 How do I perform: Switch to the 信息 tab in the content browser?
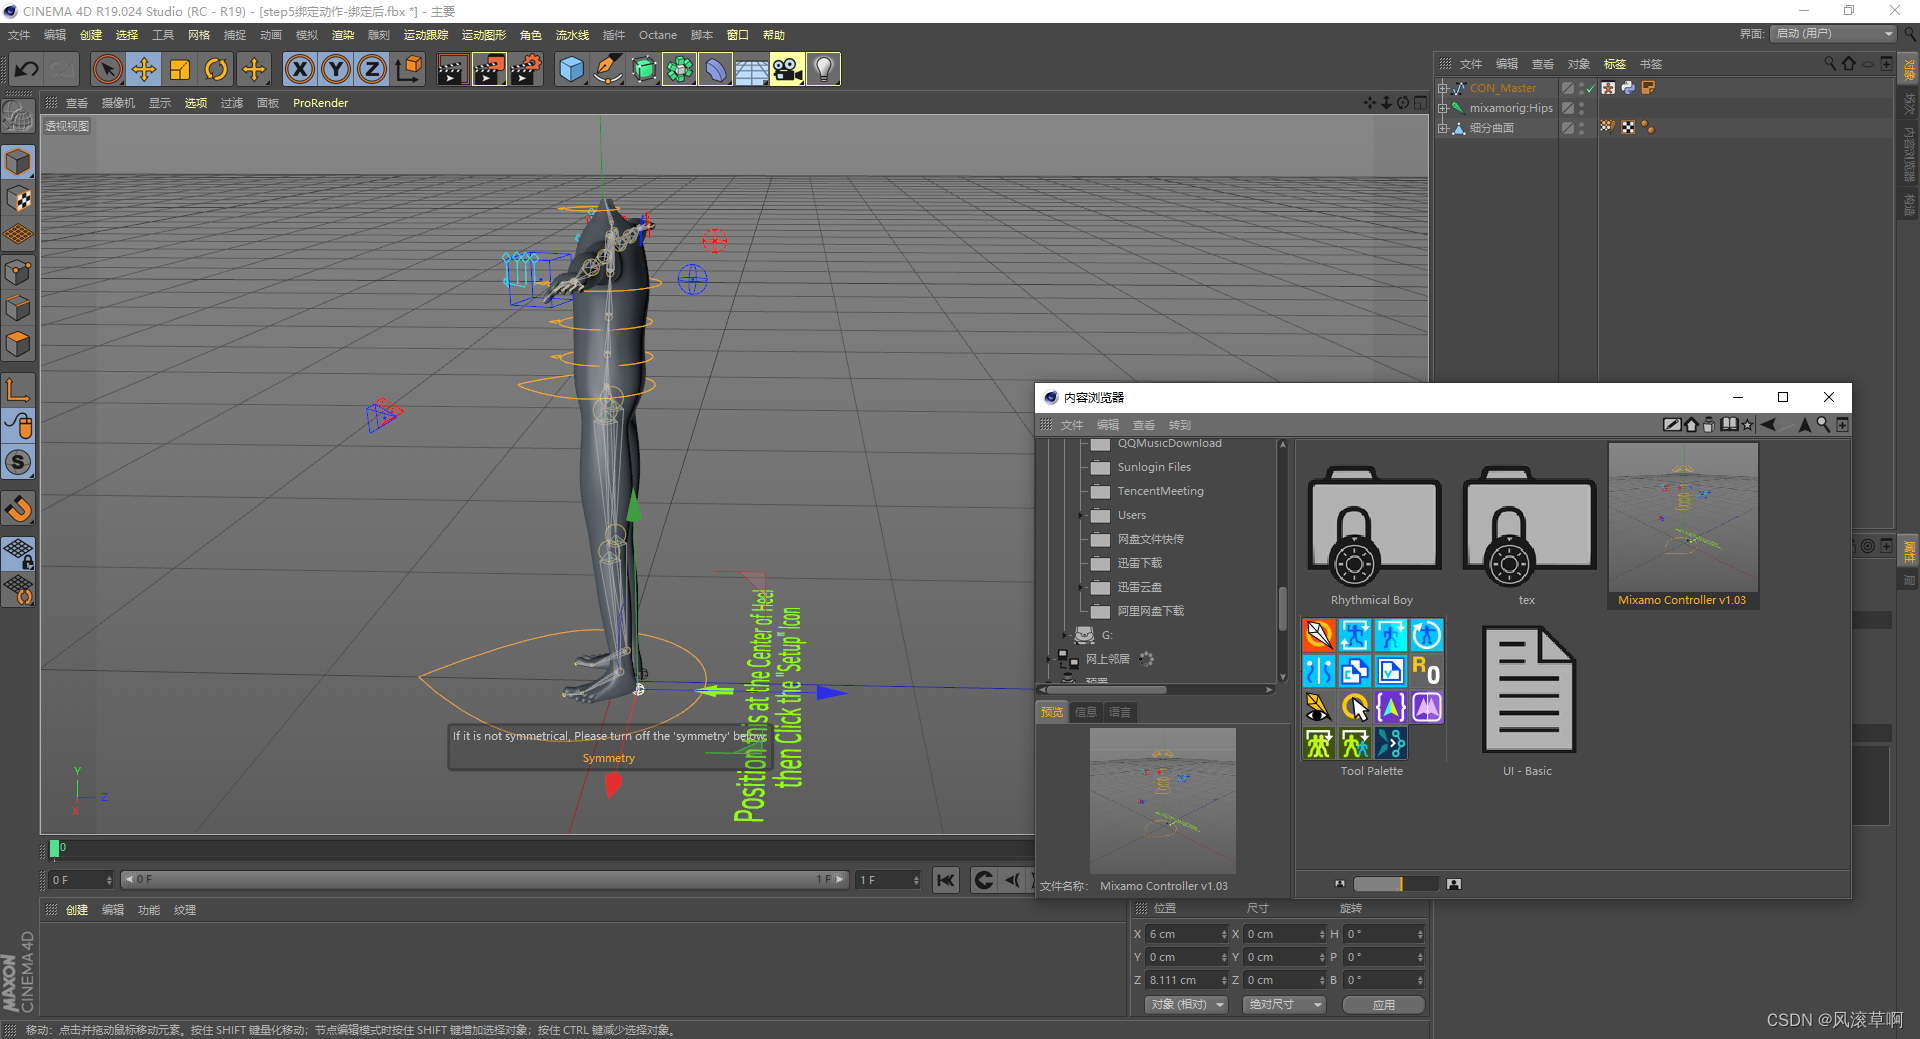point(1086,712)
